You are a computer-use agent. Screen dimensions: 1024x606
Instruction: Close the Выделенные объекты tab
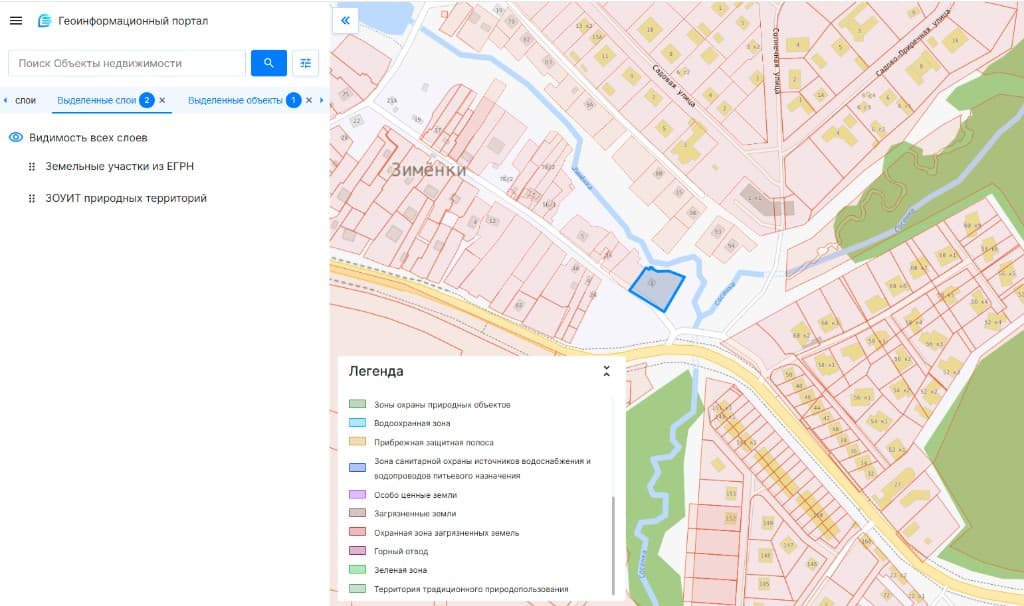pyautogui.click(x=309, y=101)
